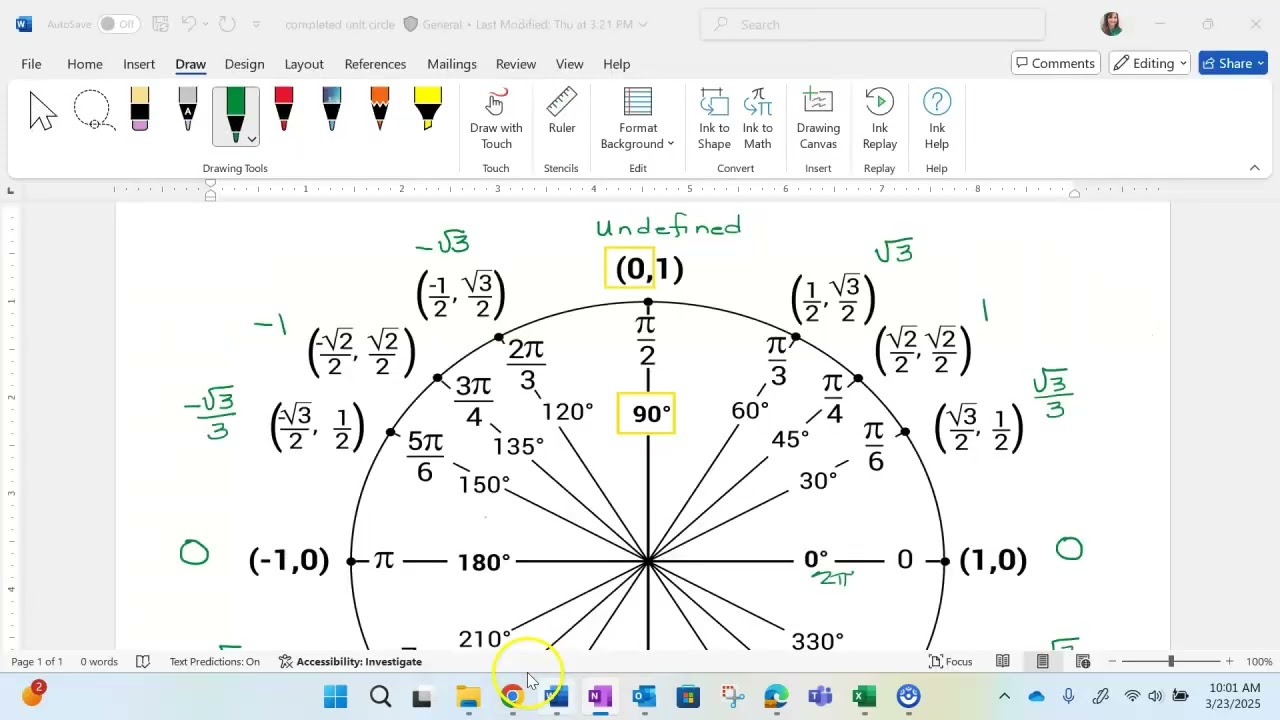Switch to the Insert tab
Image resolution: width=1280 pixels, height=720 pixels.
click(x=139, y=64)
